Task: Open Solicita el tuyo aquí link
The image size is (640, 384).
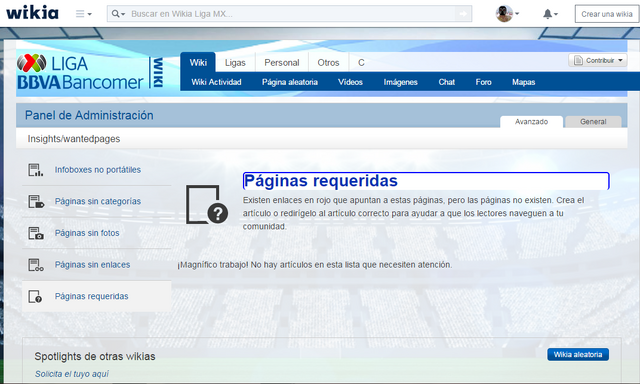Action: pos(72,374)
